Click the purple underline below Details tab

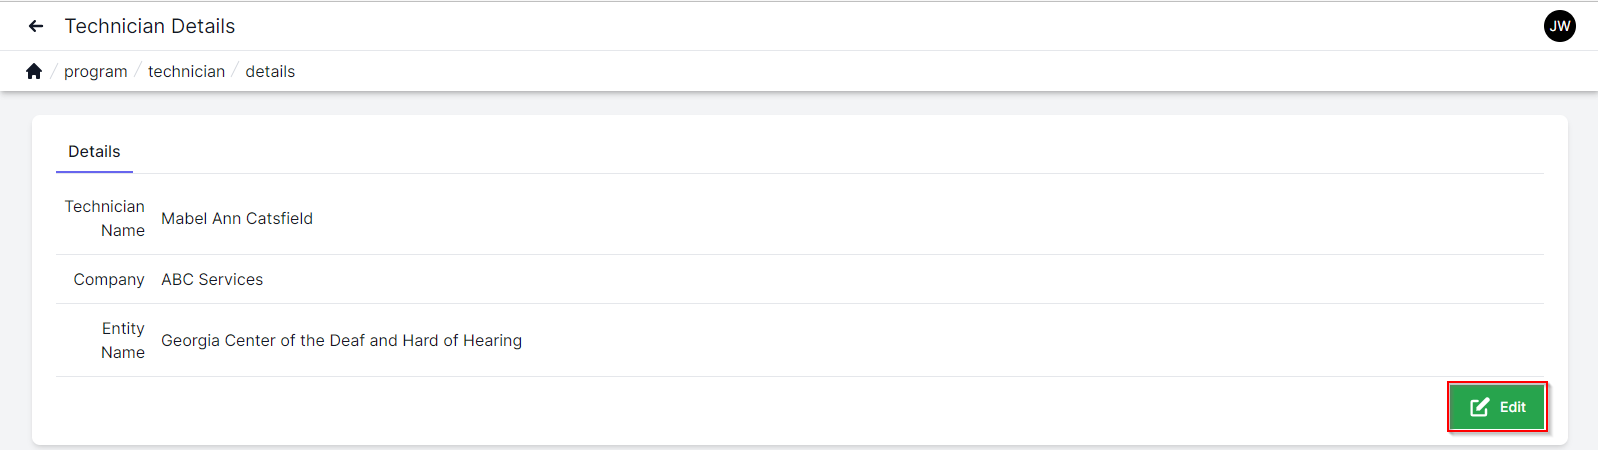[94, 171]
